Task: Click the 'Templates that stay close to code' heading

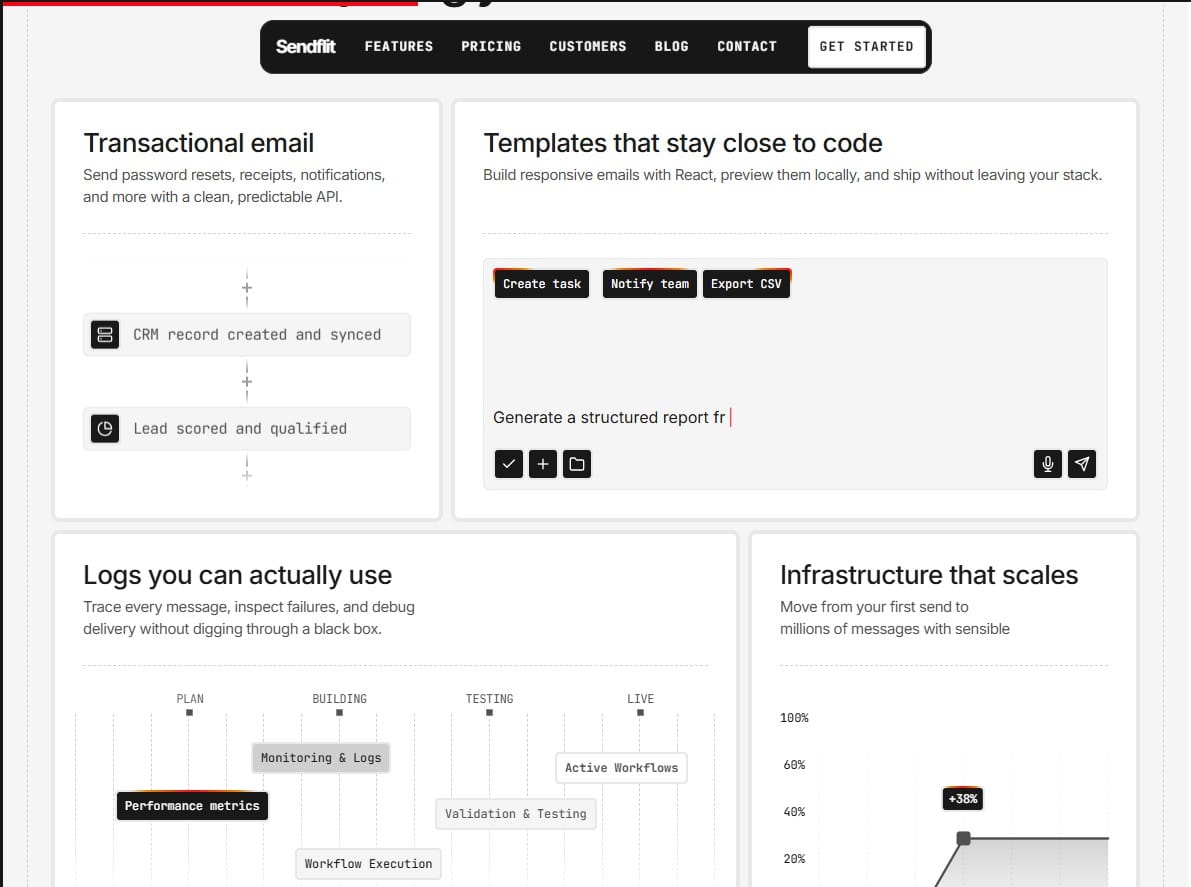Action: tap(683, 143)
